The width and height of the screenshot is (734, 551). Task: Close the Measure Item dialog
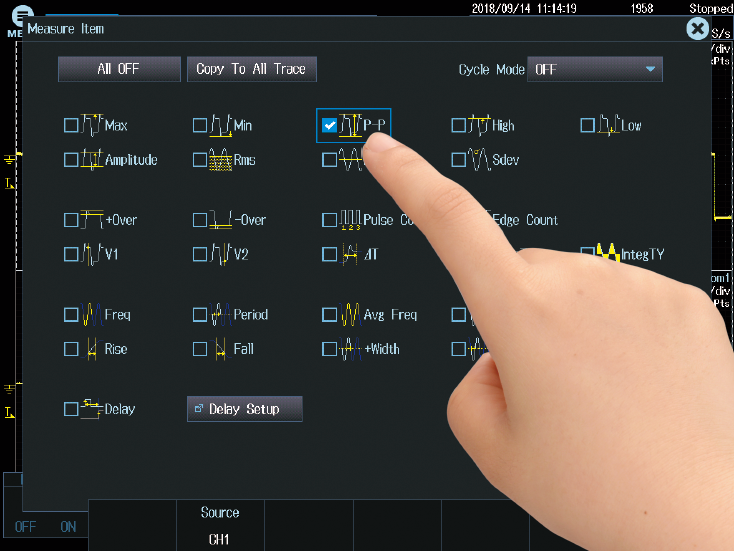pyautogui.click(x=697, y=29)
